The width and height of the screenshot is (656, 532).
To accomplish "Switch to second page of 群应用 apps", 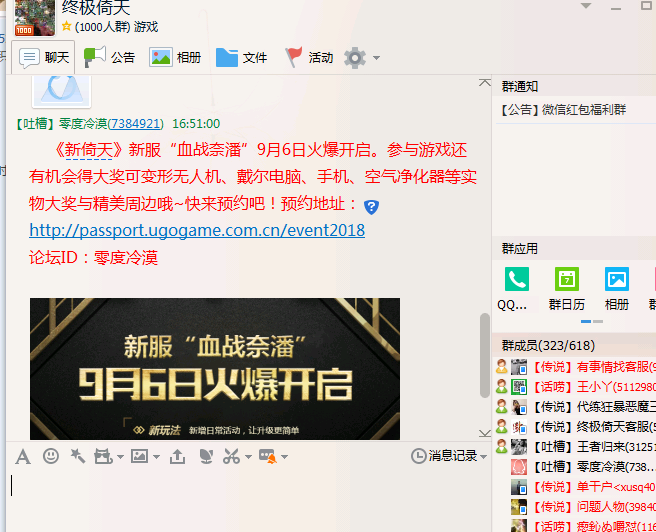I will (x=598, y=322).
